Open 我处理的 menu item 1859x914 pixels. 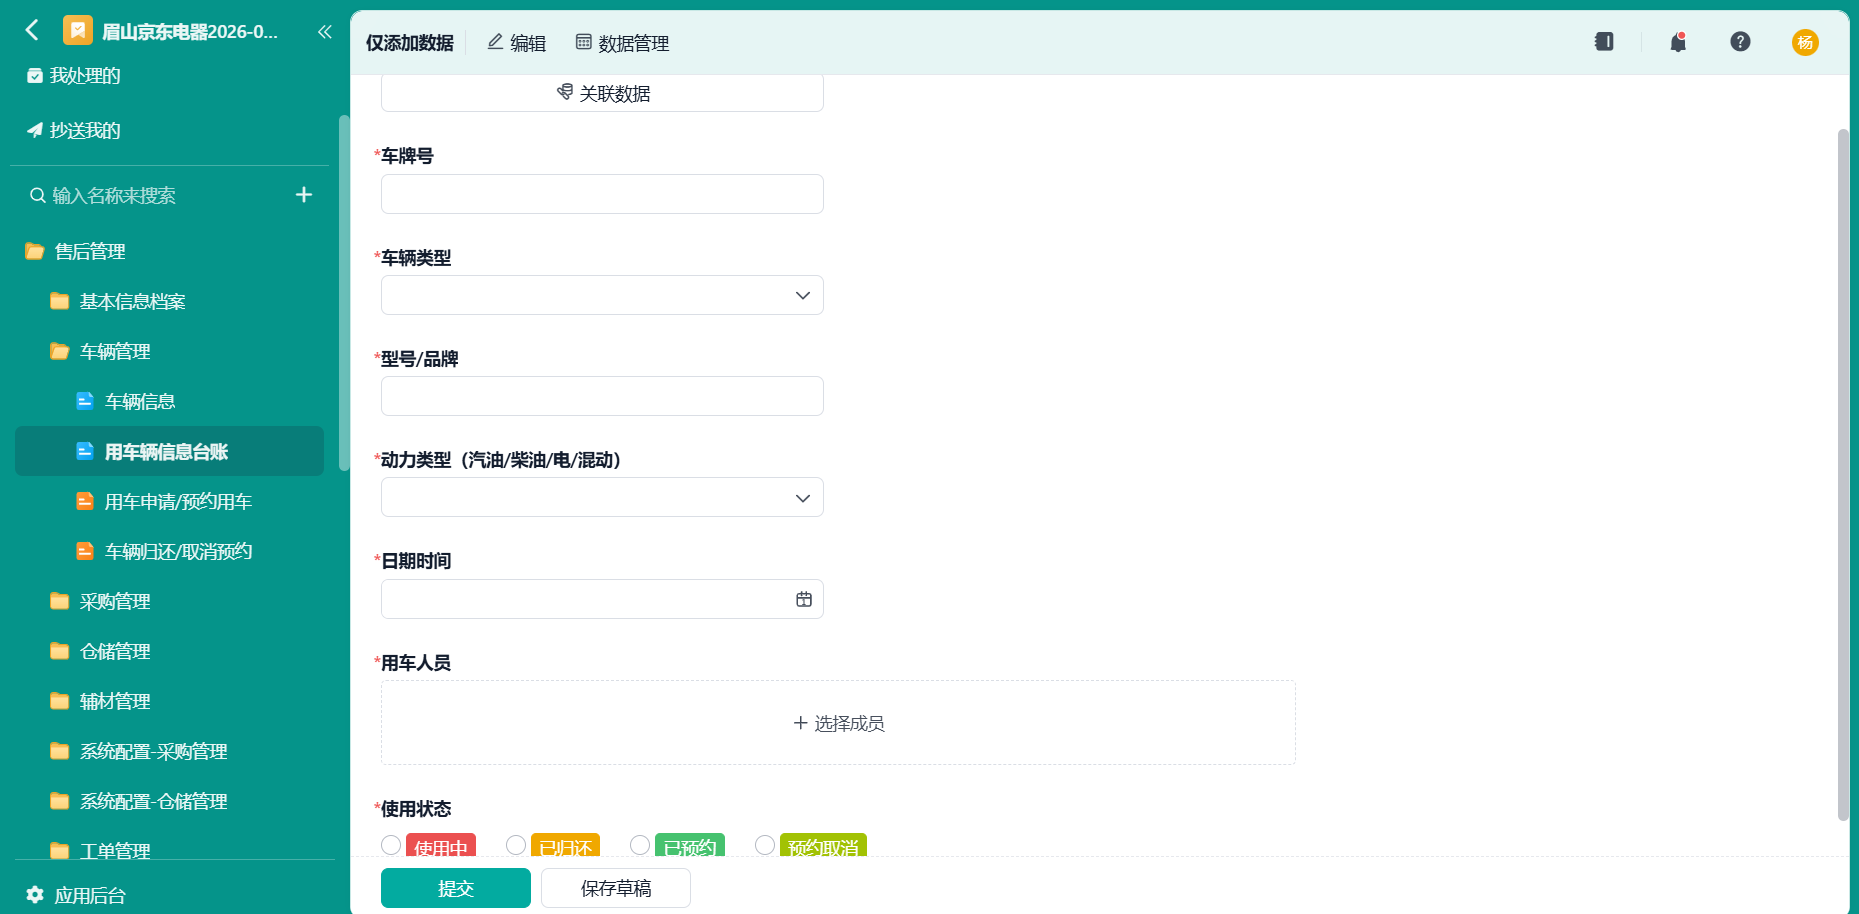[85, 76]
